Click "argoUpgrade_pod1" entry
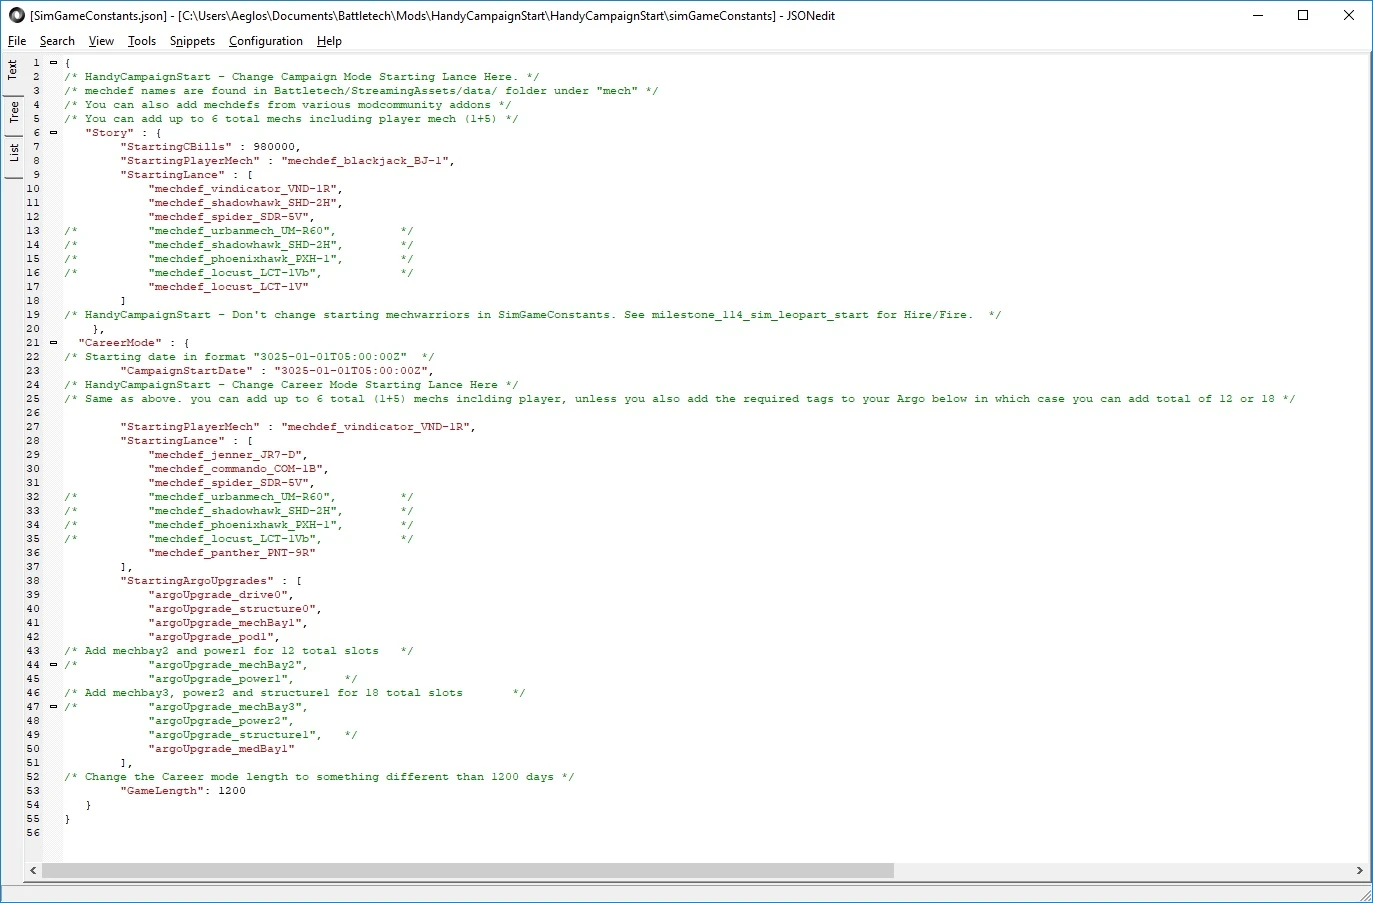This screenshot has width=1373, height=903. click(211, 636)
